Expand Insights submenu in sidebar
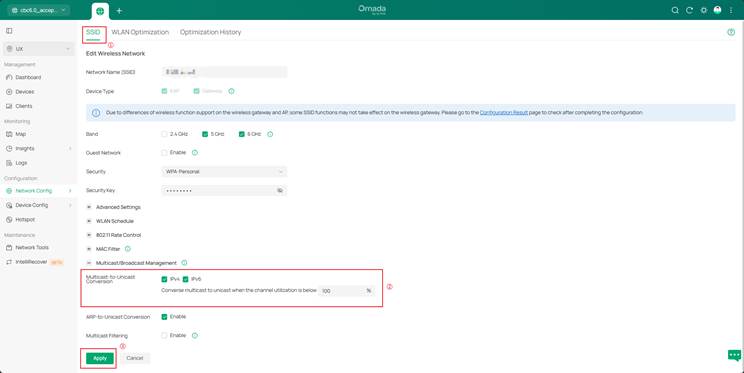 coord(70,149)
